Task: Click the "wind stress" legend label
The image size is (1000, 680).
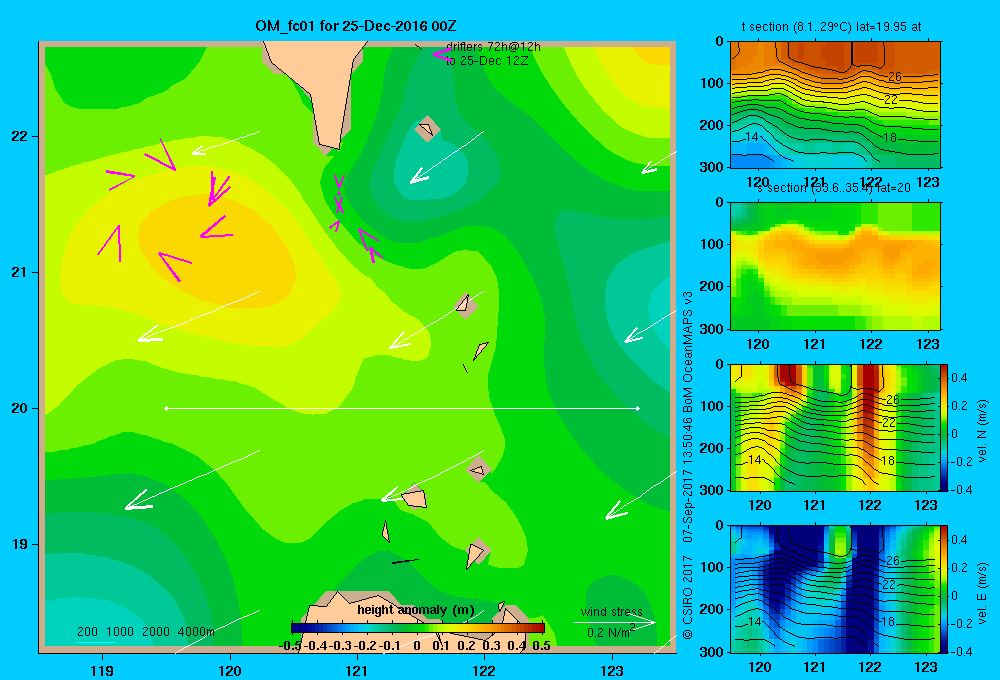Action: [x=612, y=612]
